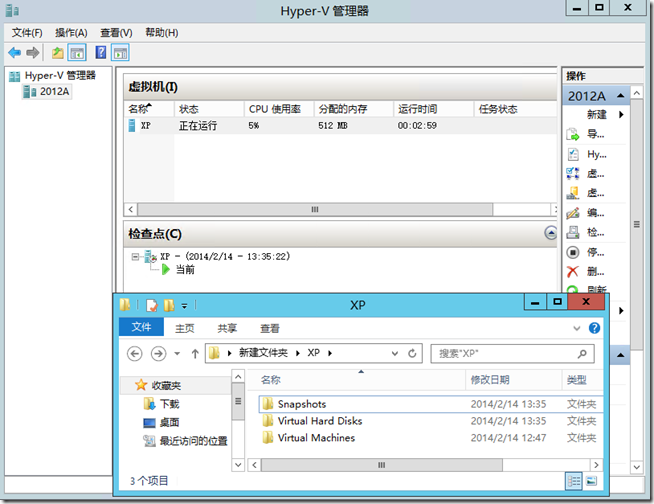Click forward arrow in XP explorer
The height and width of the screenshot is (504, 654).
(x=158, y=353)
